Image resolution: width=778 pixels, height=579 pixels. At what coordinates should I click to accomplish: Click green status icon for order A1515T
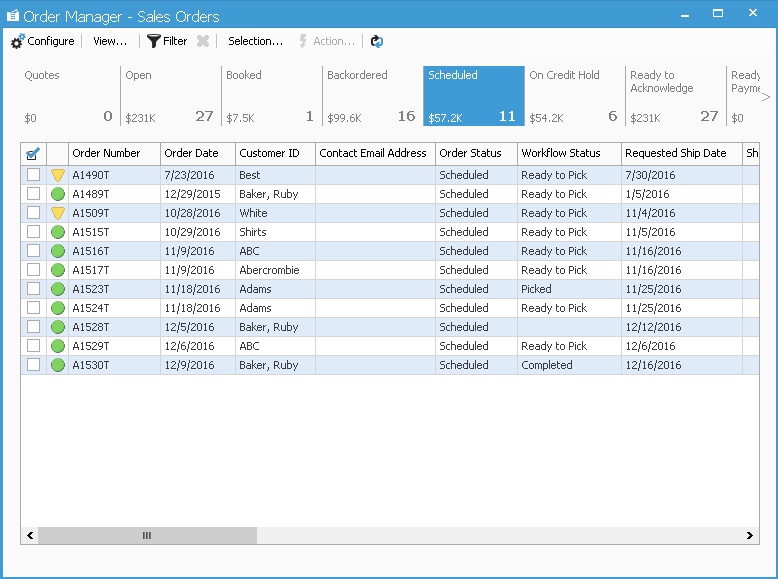click(58, 232)
